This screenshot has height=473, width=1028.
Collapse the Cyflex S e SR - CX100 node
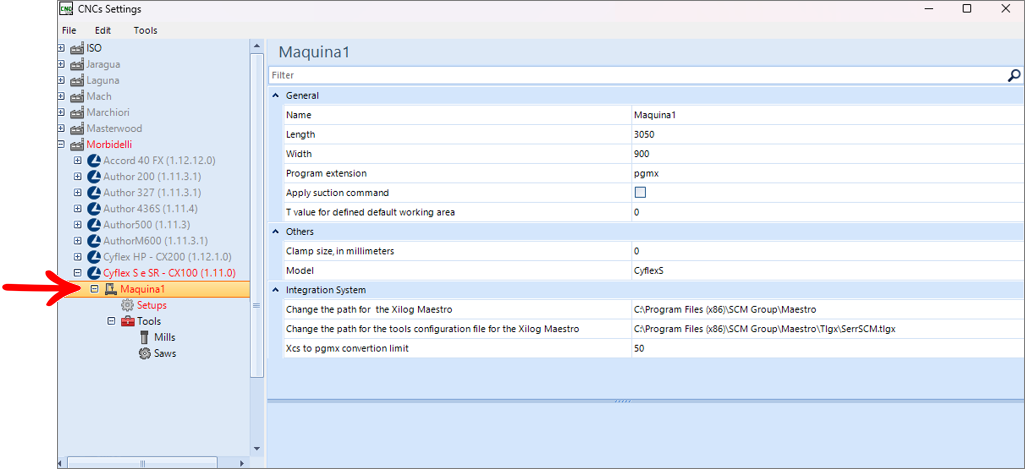pos(77,273)
